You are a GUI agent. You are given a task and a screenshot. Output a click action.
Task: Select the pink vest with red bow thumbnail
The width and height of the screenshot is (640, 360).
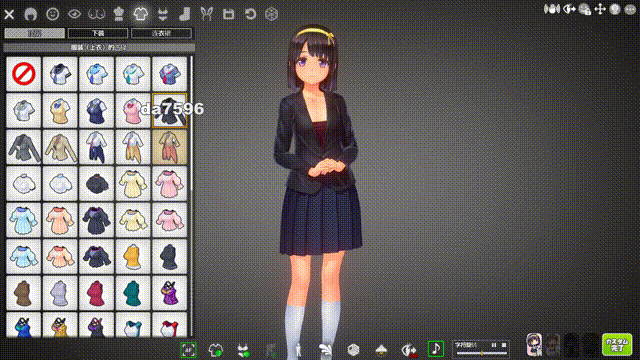pyautogui.click(x=133, y=111)
